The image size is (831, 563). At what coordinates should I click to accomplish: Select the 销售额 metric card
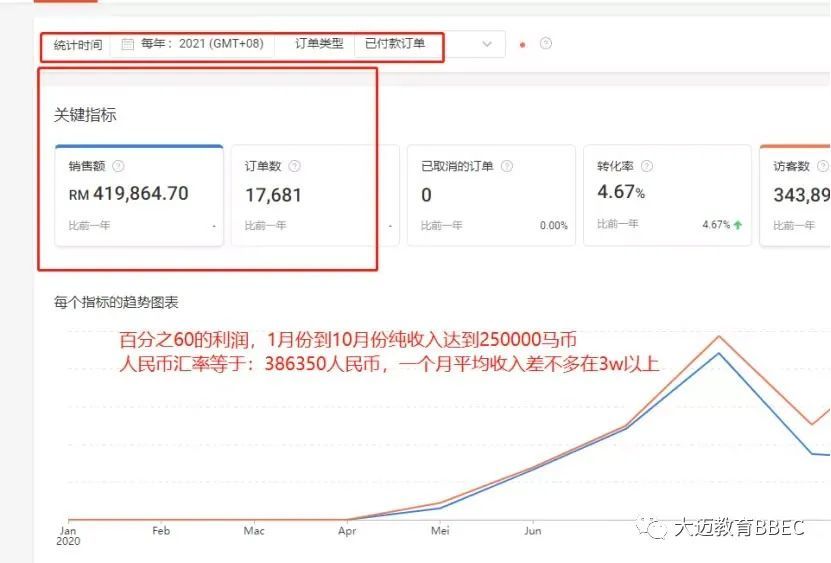pos(139,195)
